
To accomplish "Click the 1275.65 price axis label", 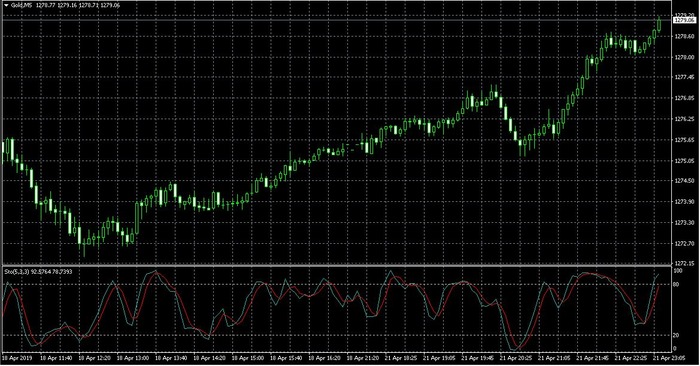I will [684, 140].
